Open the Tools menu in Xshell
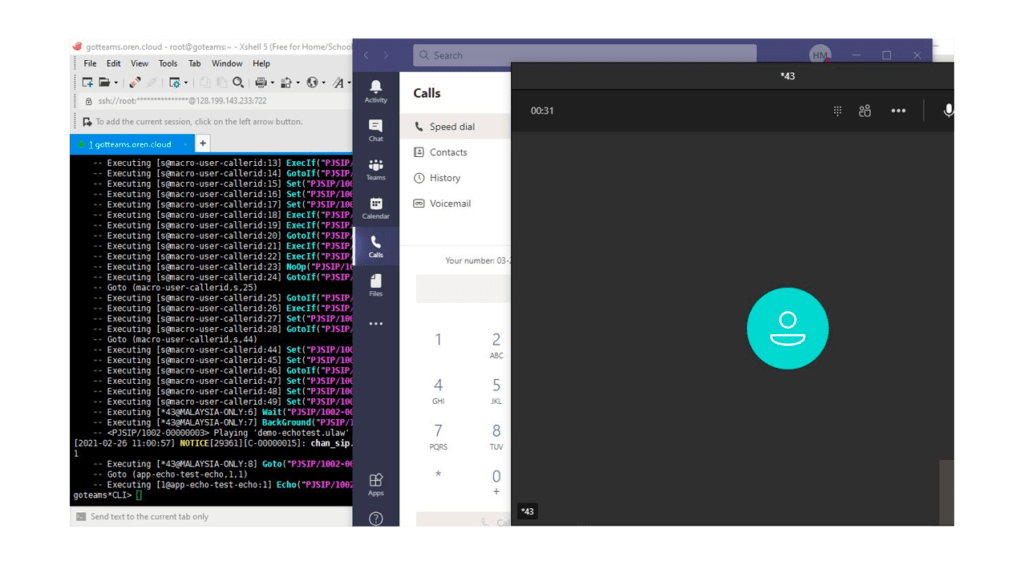 point(168,63)
